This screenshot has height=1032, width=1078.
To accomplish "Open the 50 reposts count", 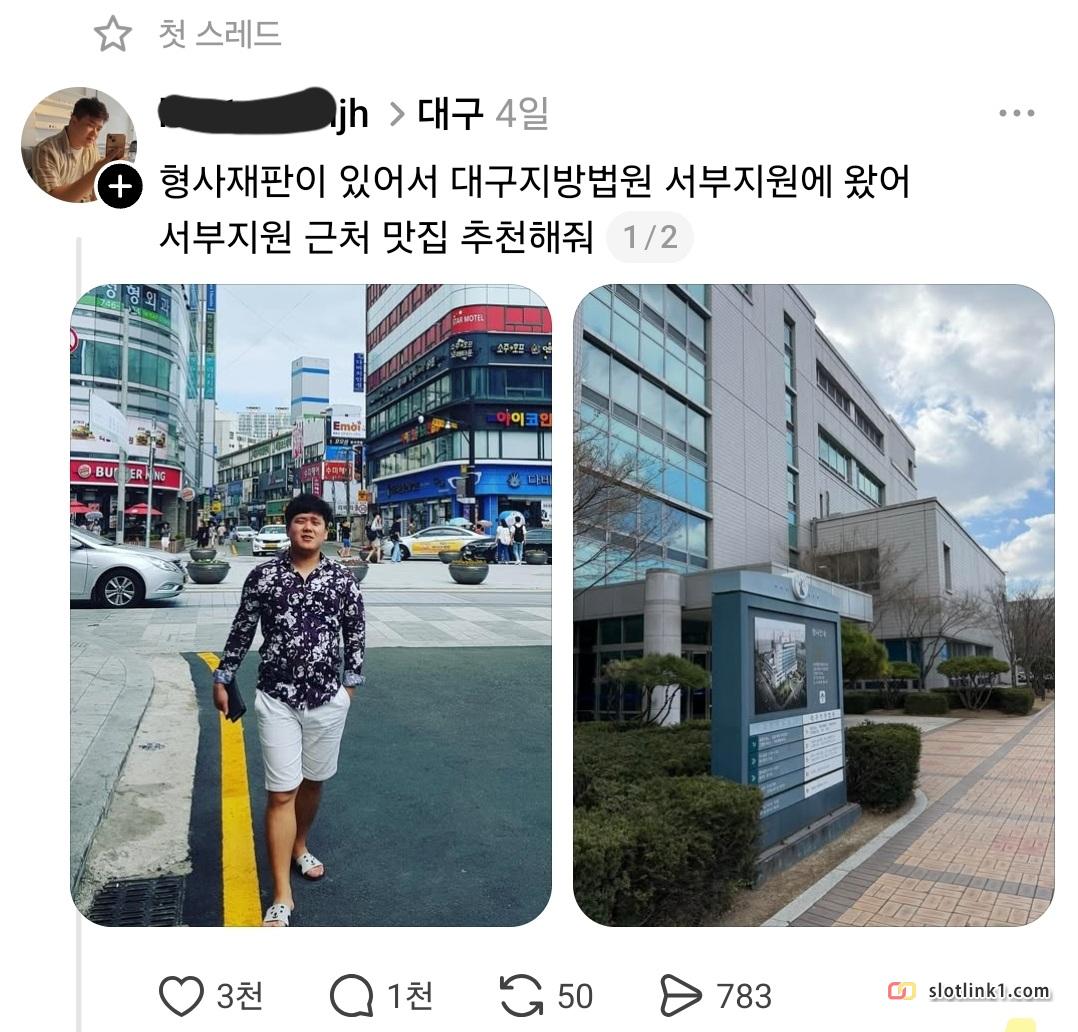I will tap(575, 996).
